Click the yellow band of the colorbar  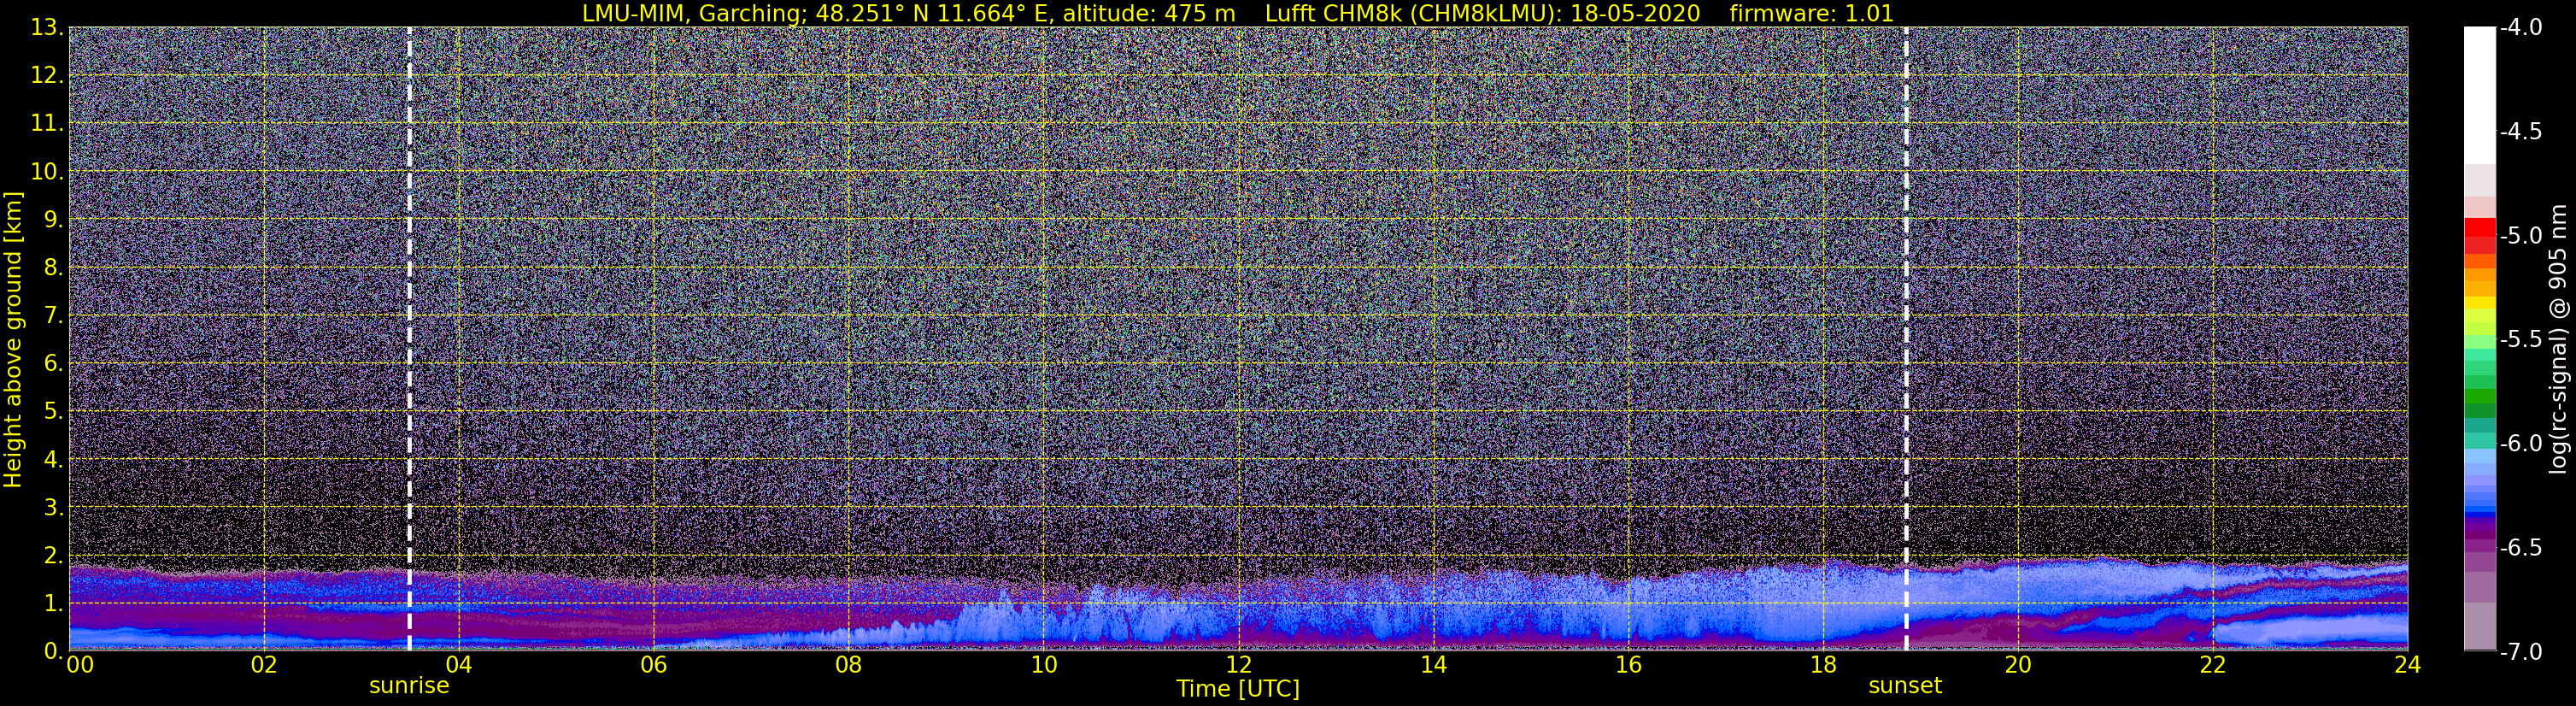(x=2479, y=302)
